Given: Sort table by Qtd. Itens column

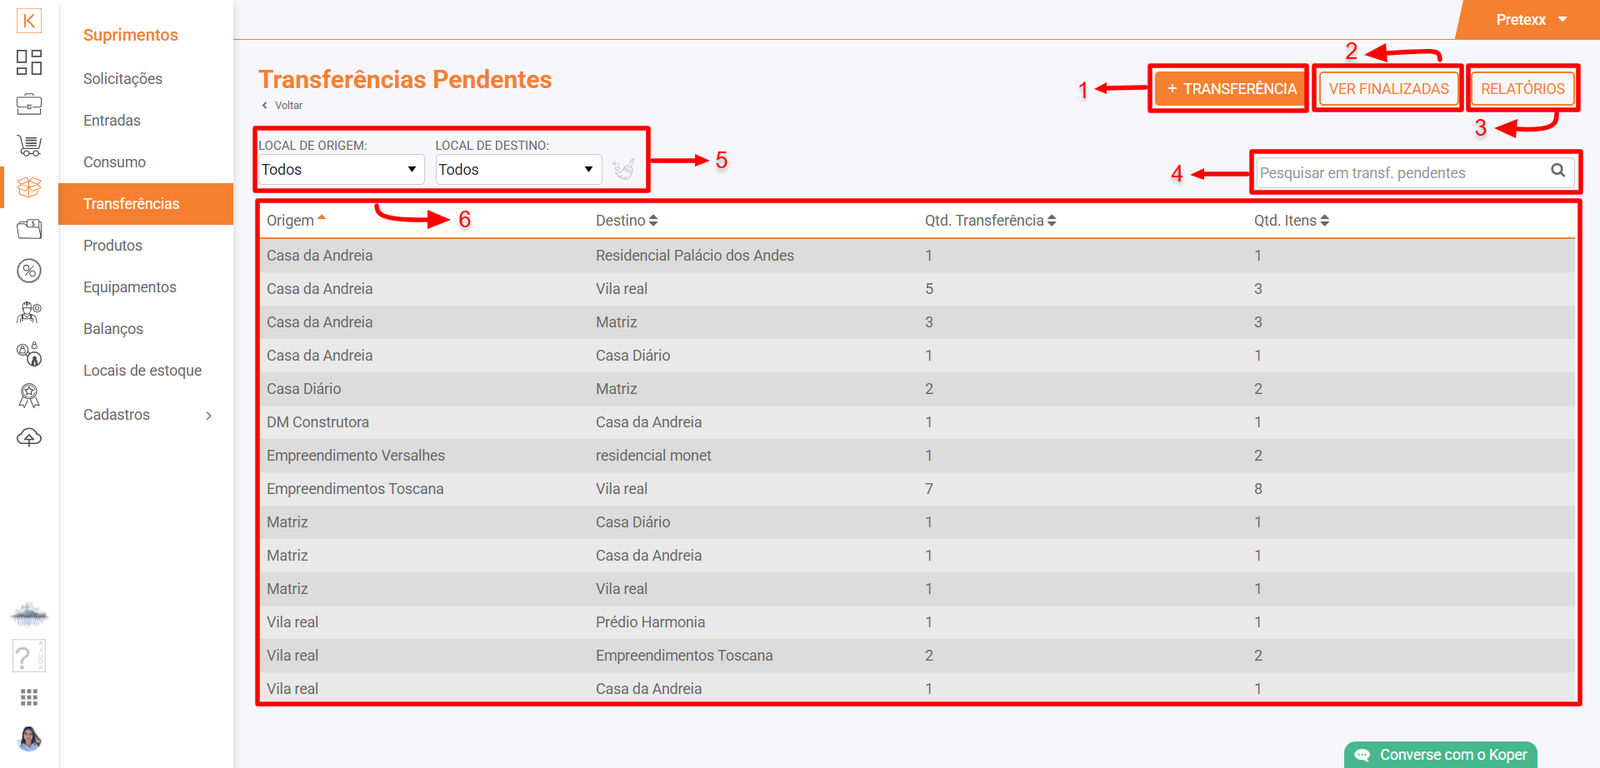Looking at the screenshot, I should click(x=1291, y=221).
